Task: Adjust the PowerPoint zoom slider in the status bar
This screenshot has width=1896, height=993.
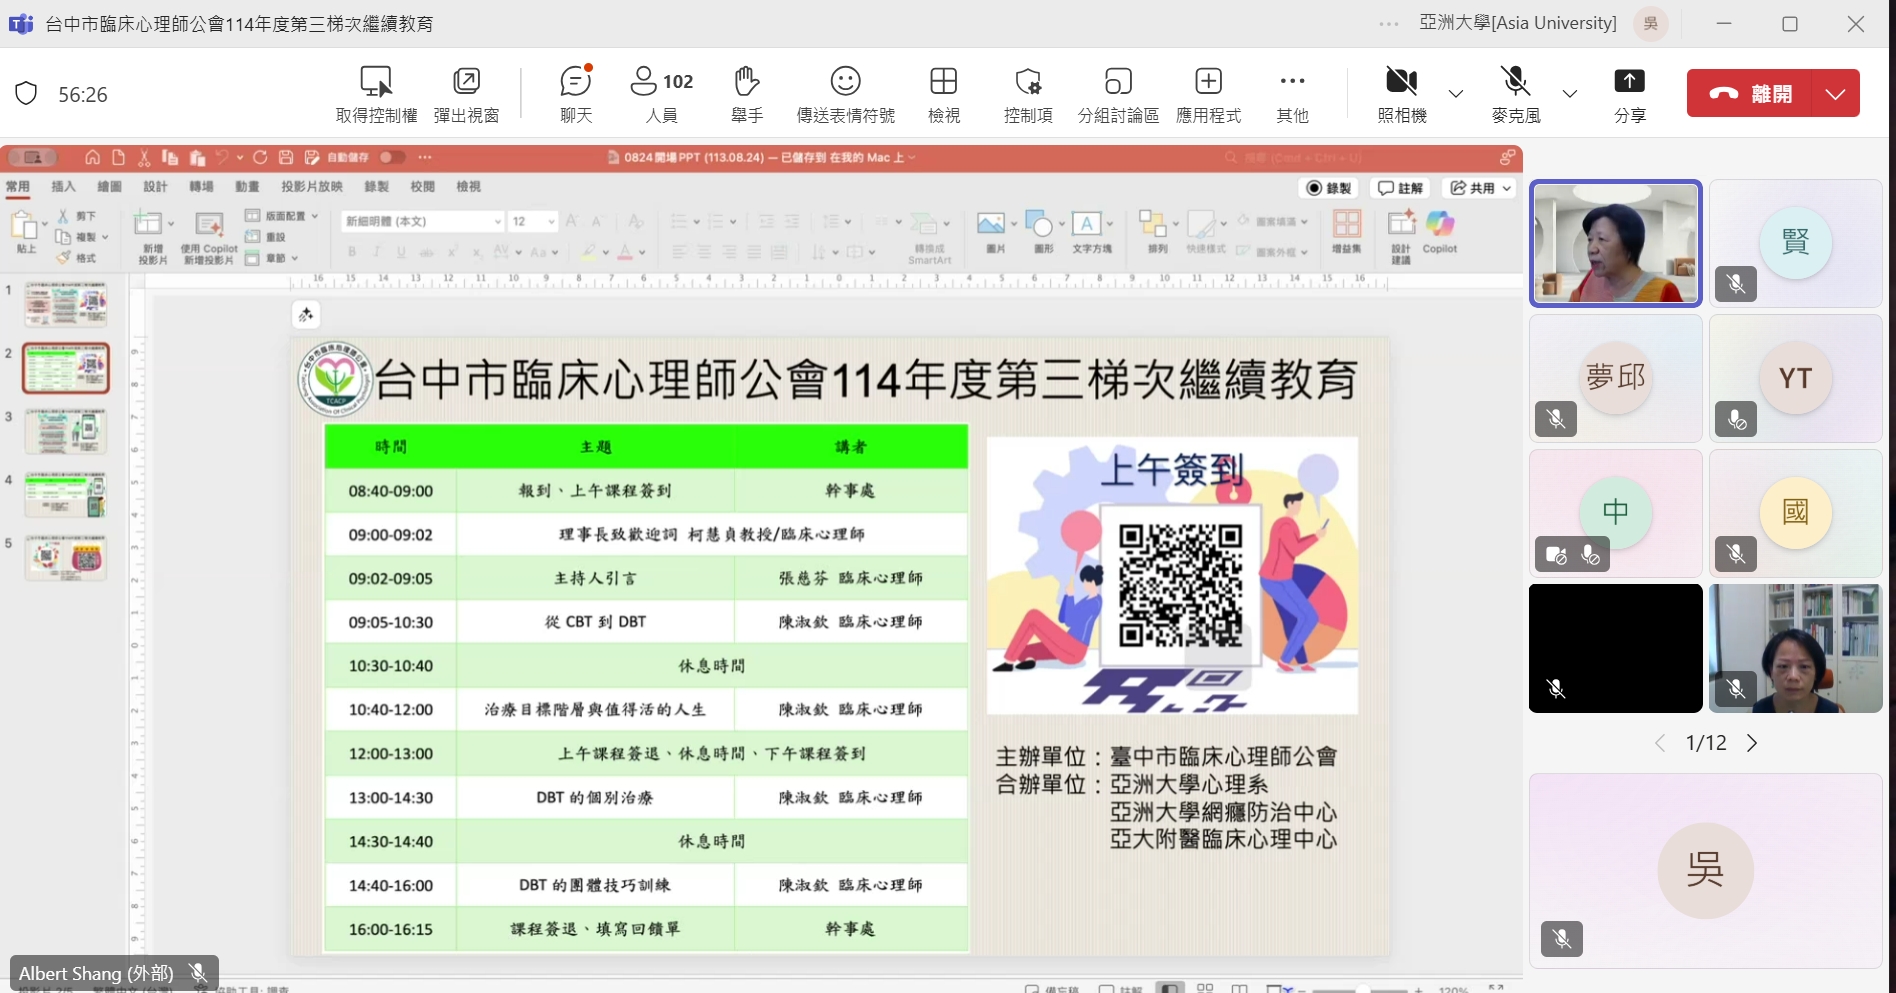Action: click(x=1362, y=989)
